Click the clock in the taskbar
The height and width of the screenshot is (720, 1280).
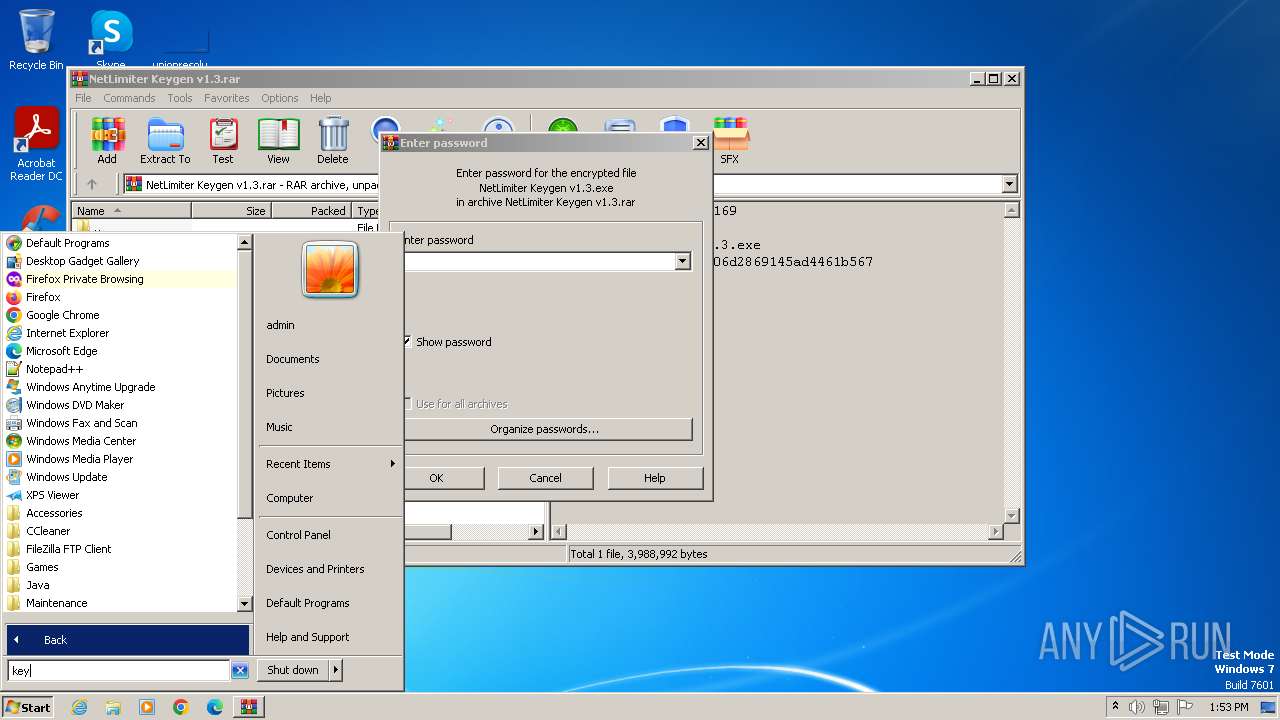pos(1228,707)
